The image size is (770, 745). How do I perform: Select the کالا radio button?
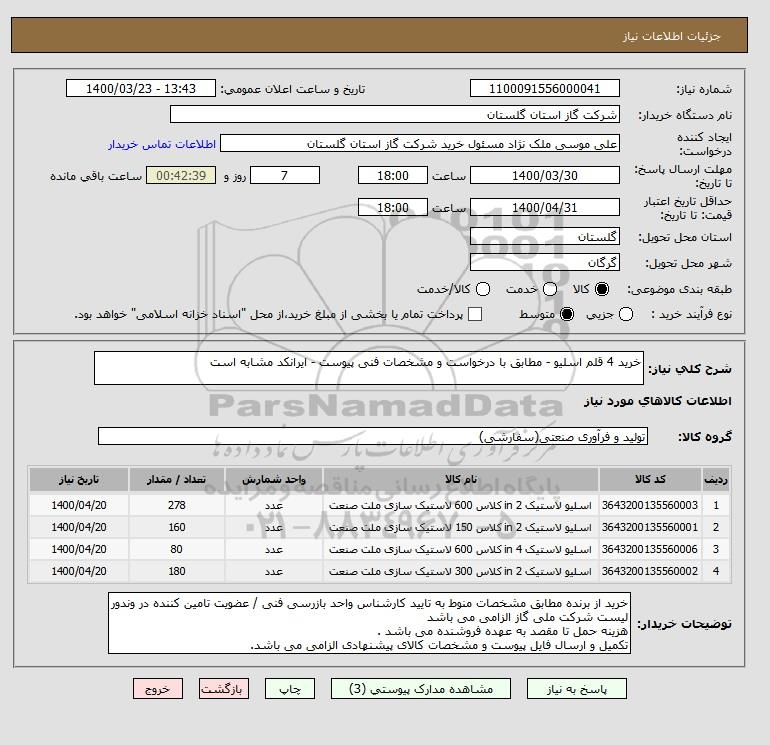click(x=602, y=289)
